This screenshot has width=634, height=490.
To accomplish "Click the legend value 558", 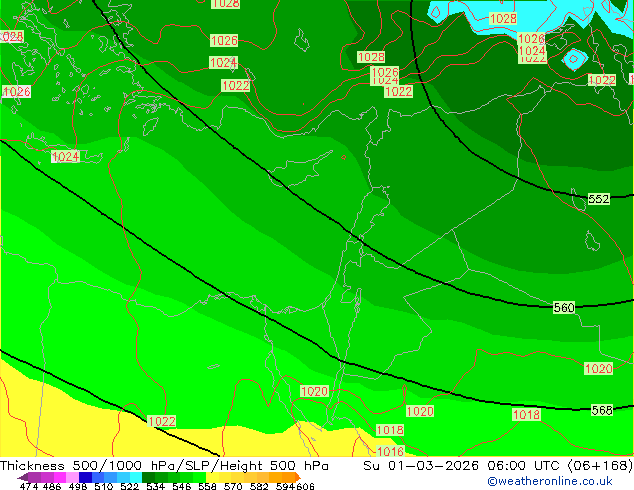I will pos(207,486).
